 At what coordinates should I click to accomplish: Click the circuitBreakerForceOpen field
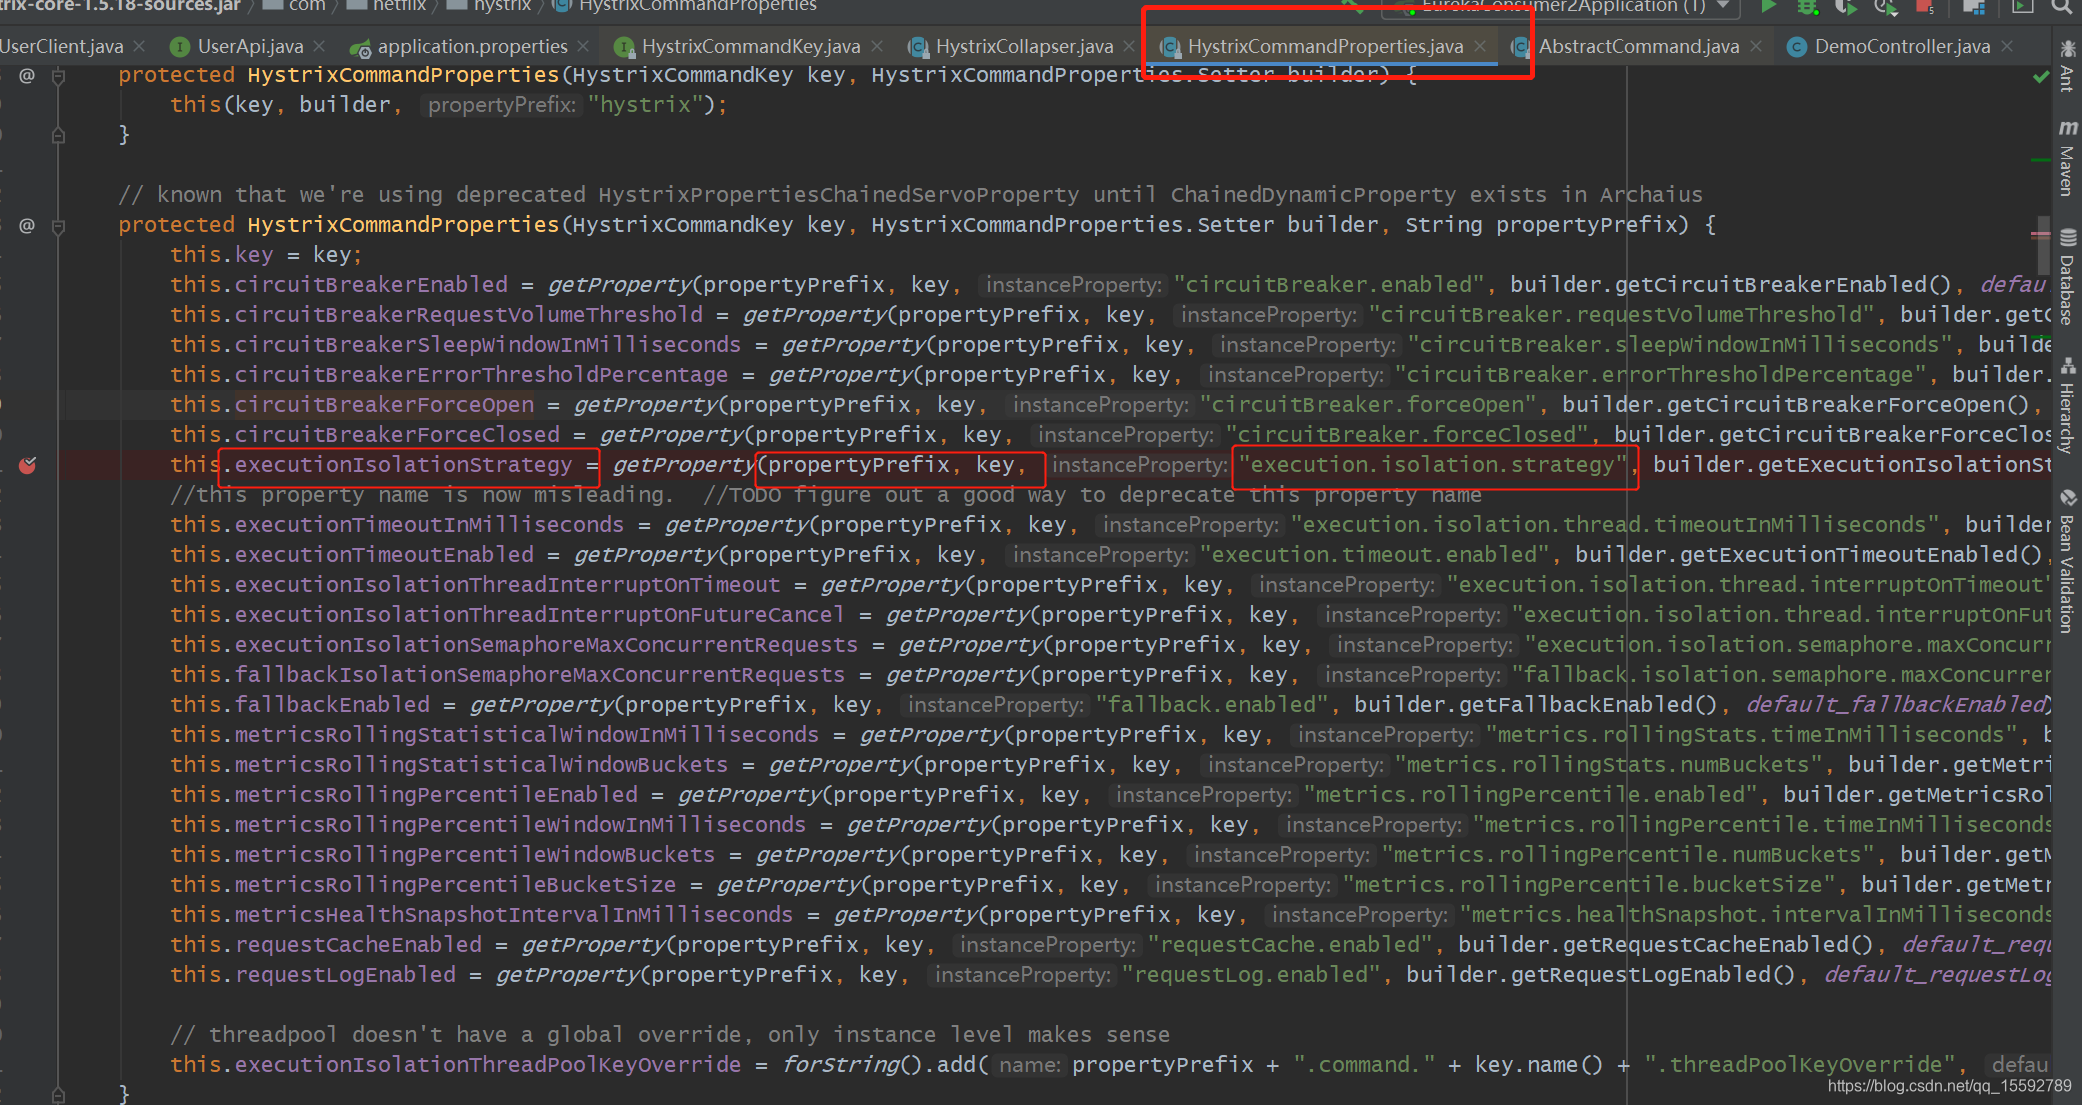(x=385, y=405)
